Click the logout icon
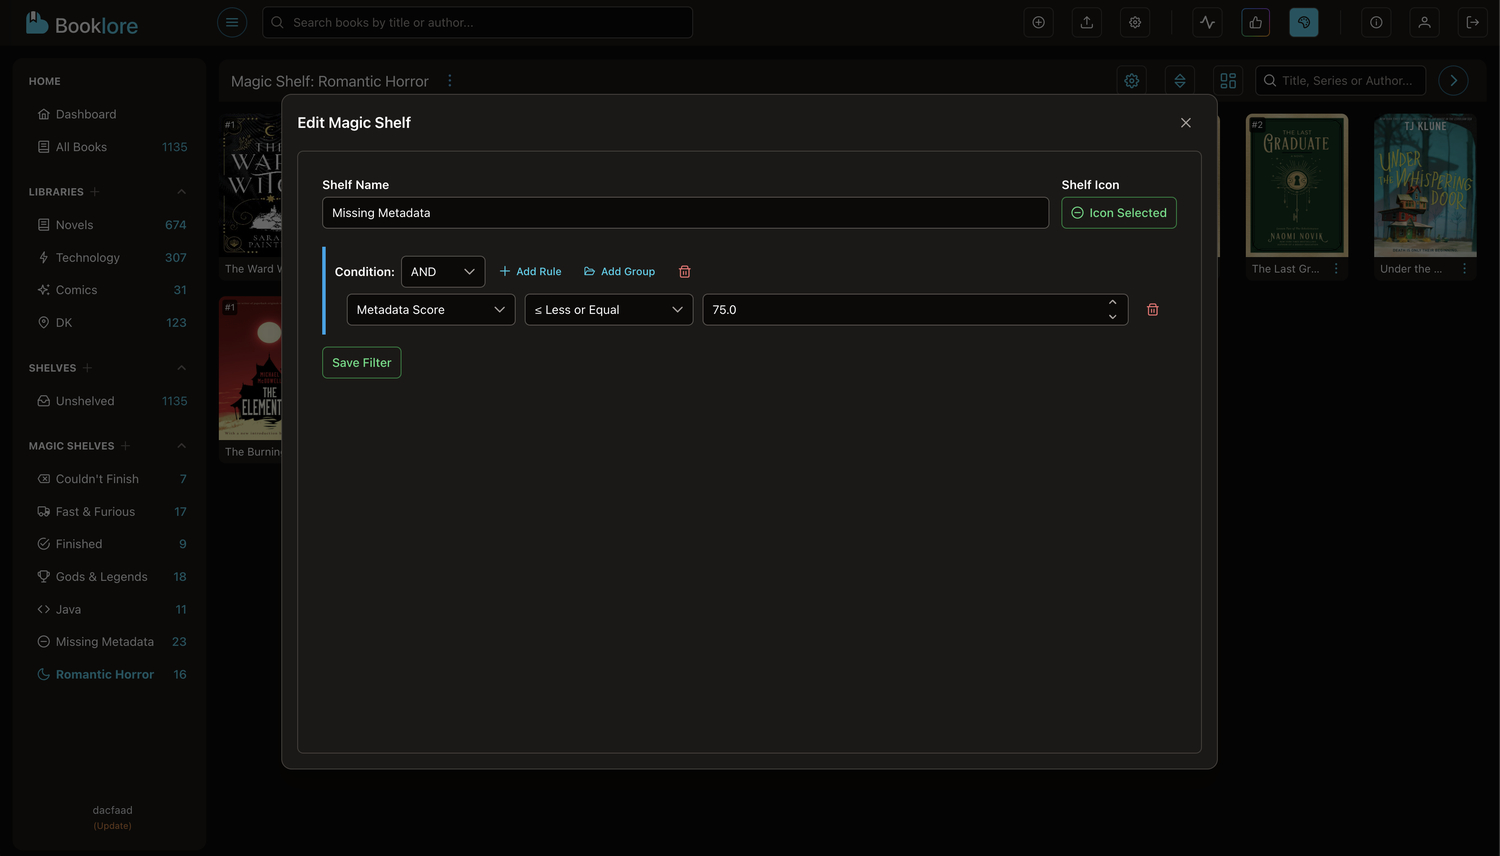The width and height of the screenshot is (1500, 856). point(1472,22)
